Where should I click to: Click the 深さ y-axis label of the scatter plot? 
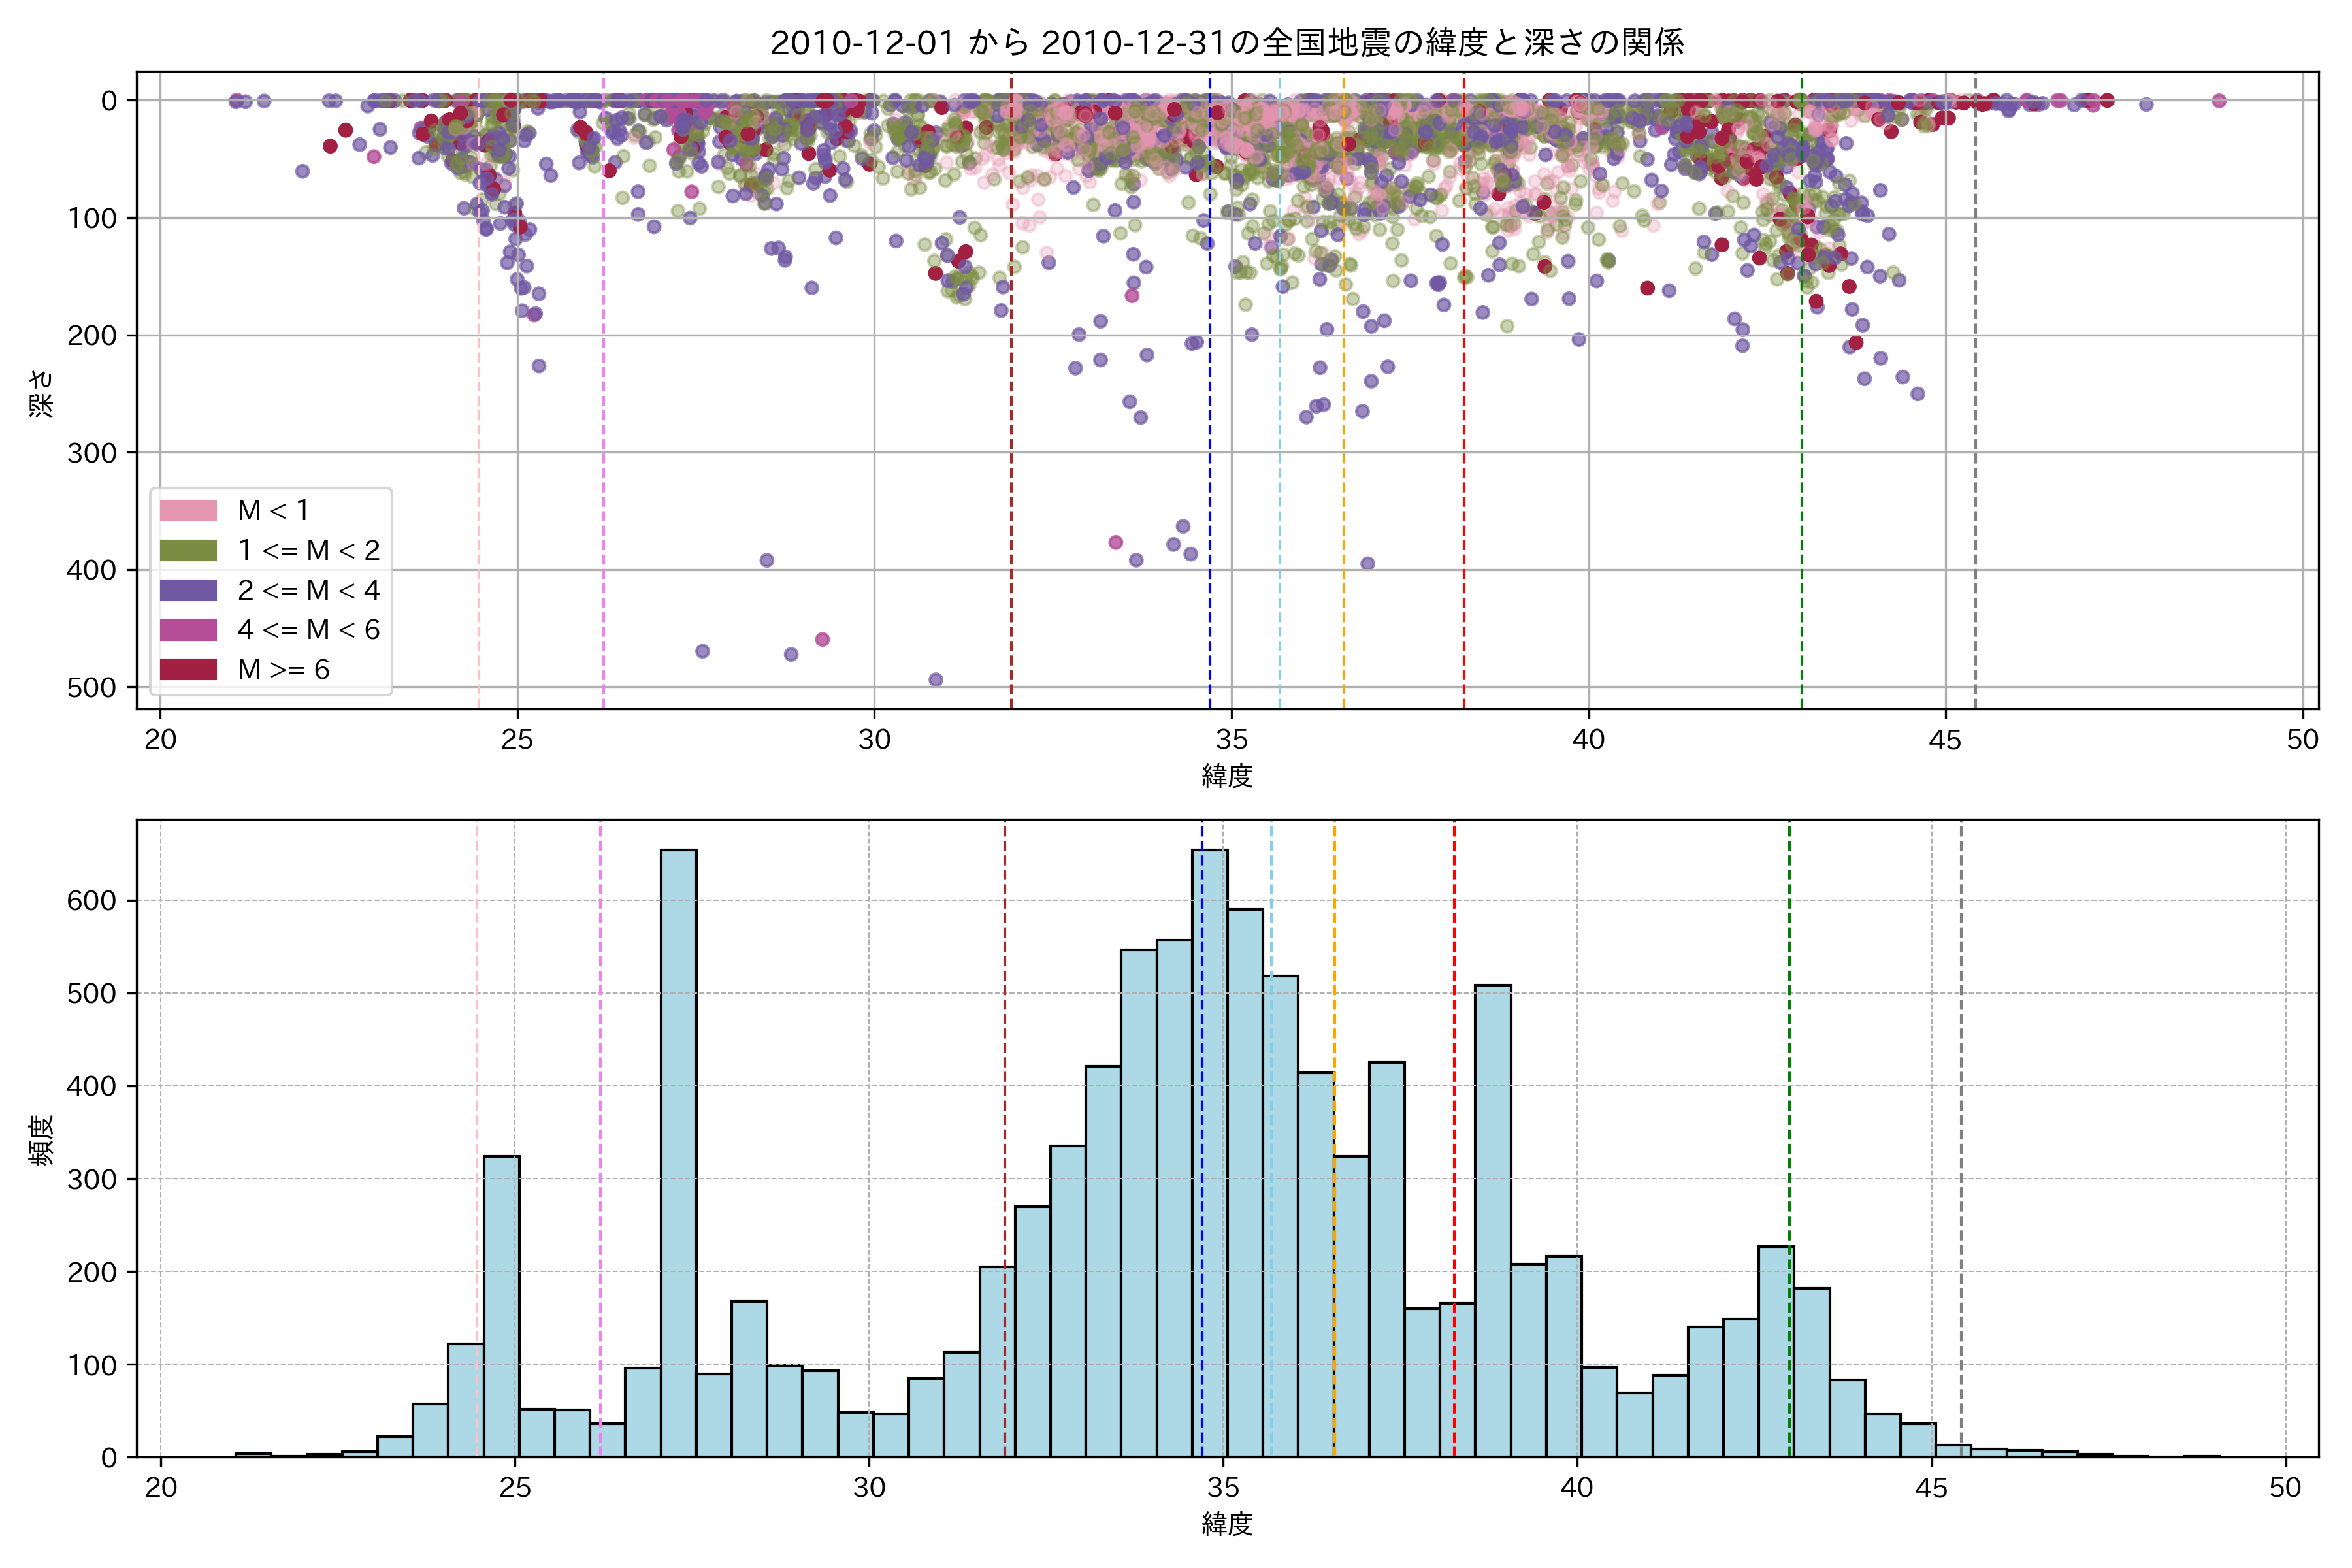(x=41, y=393)
